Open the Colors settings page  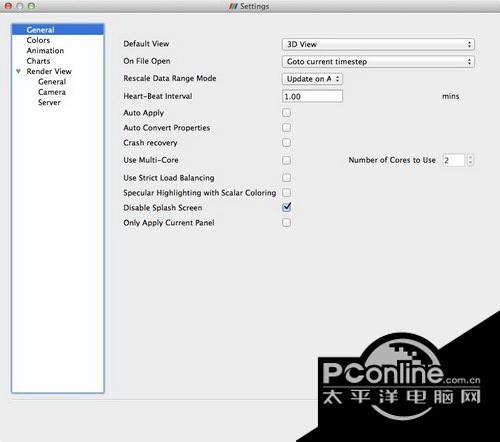click(38, 40)
